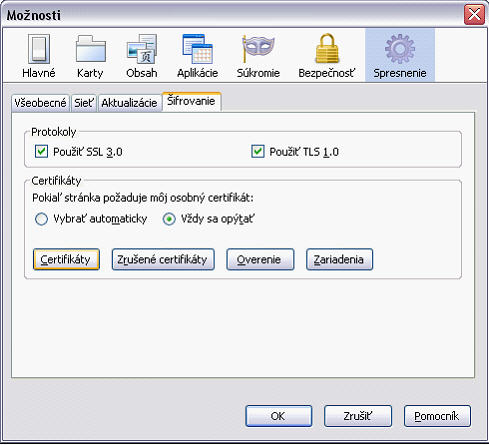Select the Šifrovanie tab
The image size is (489, 445).
191,101
